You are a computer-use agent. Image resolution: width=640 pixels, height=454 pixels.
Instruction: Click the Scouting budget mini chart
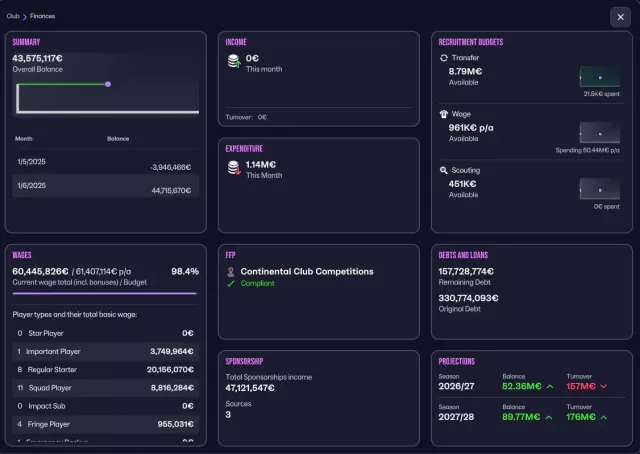(600, 189)
